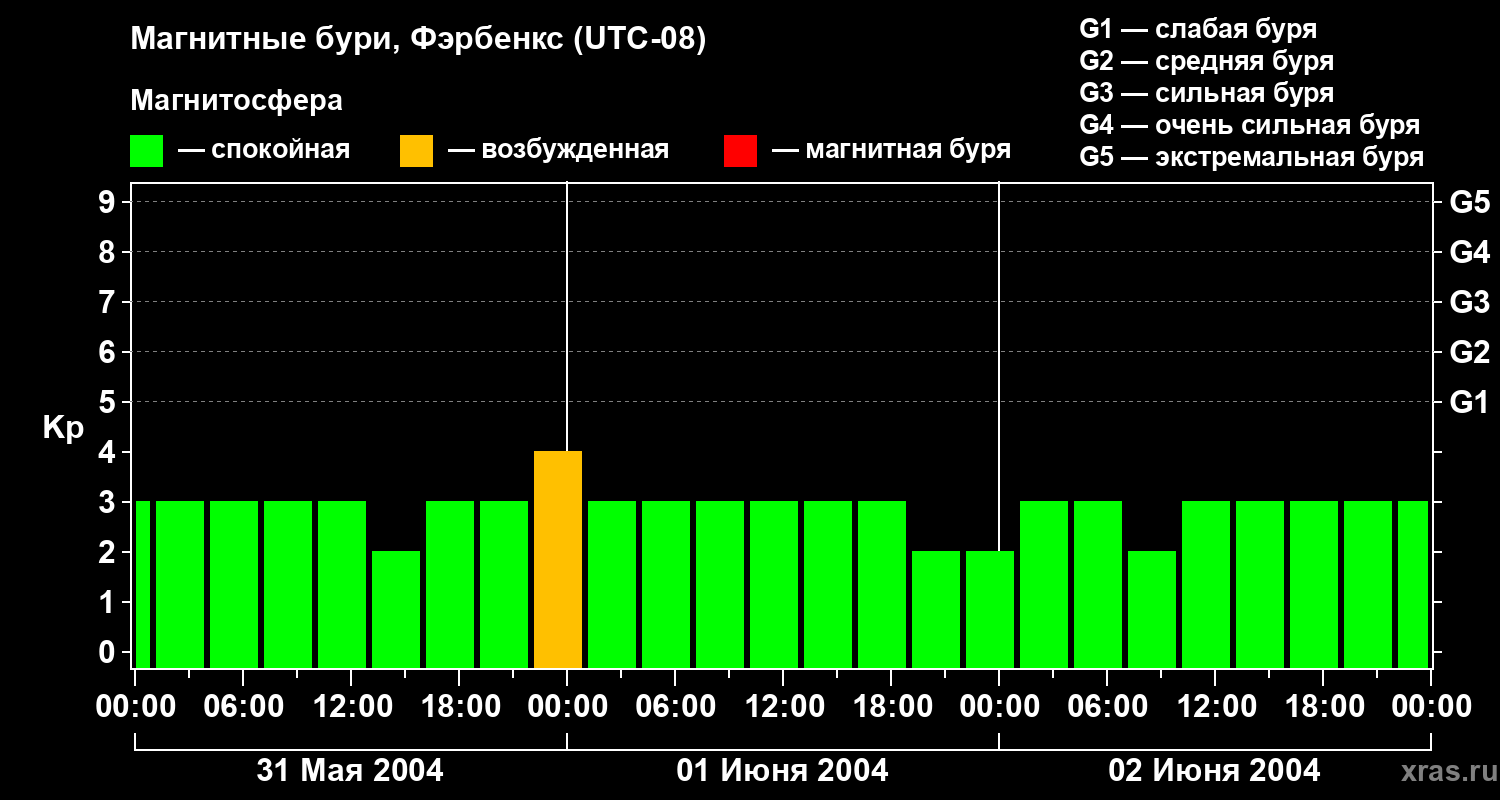Click the 'Магнитосфера' heading
This screenshot has height=800, width=1500.
click(236, 101)
